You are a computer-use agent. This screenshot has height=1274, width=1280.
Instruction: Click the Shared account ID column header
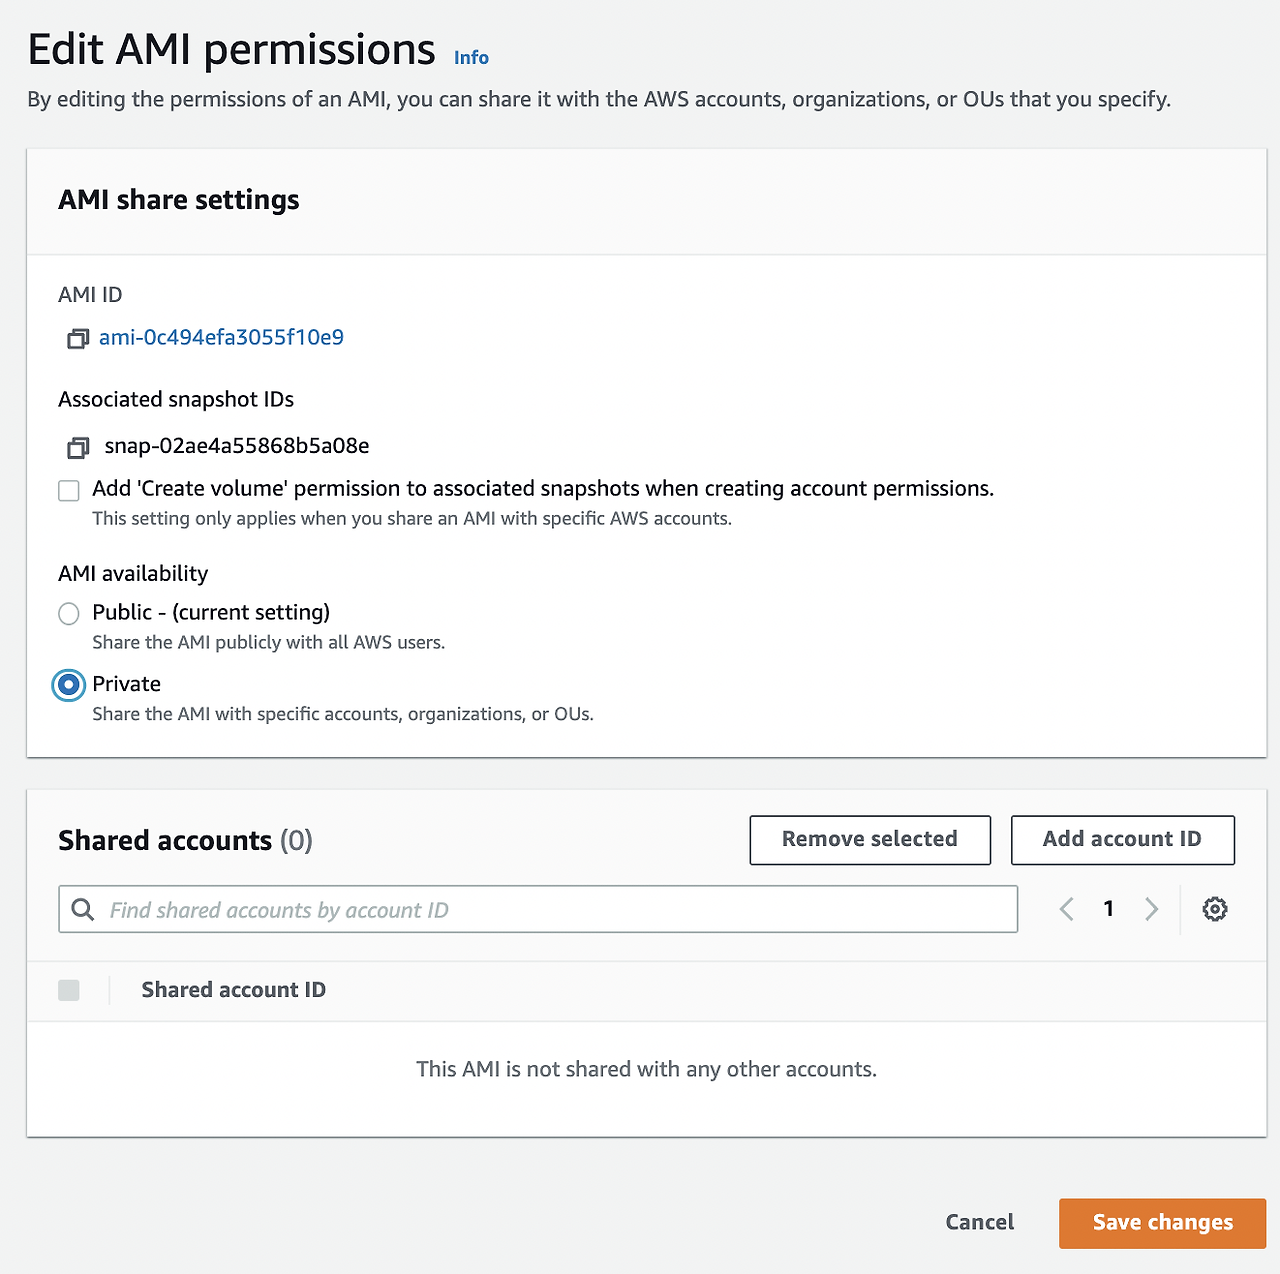coord(233,990)
